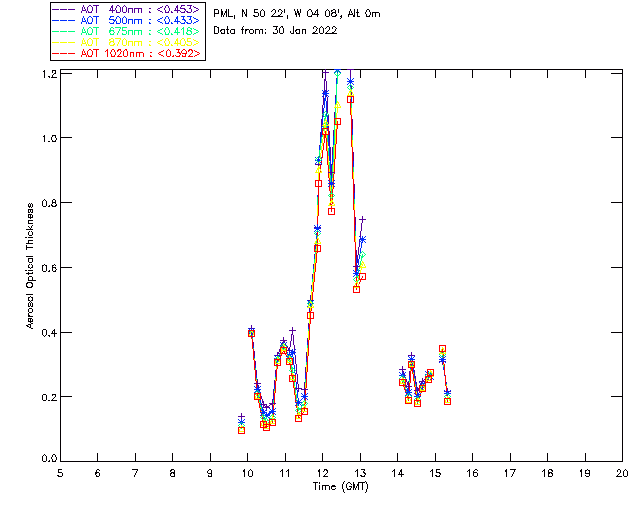This screenshot has width=640, height=512.
Task: Click the AOT 870nm legend entry
Action: [127, 42]
